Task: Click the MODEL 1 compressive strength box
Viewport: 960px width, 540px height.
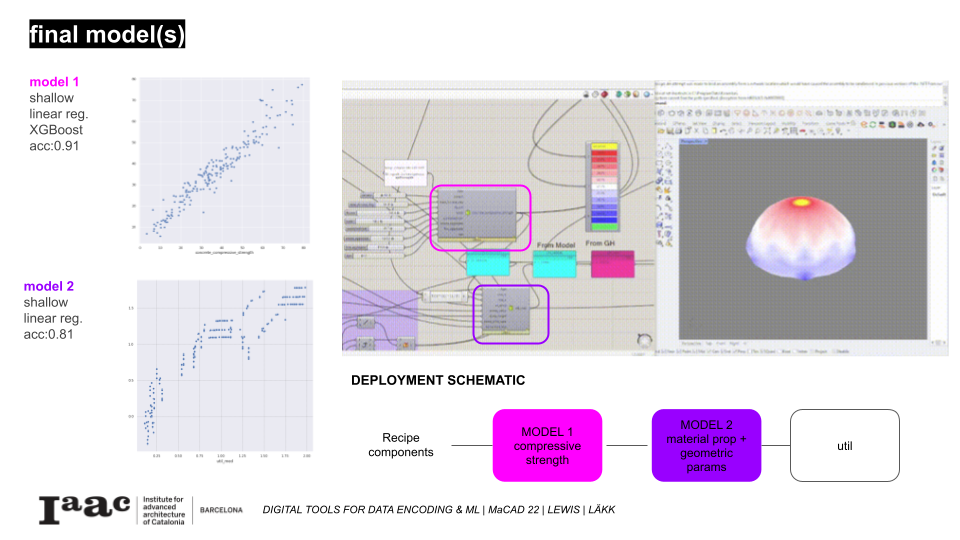Action: (x=547, y=445)
